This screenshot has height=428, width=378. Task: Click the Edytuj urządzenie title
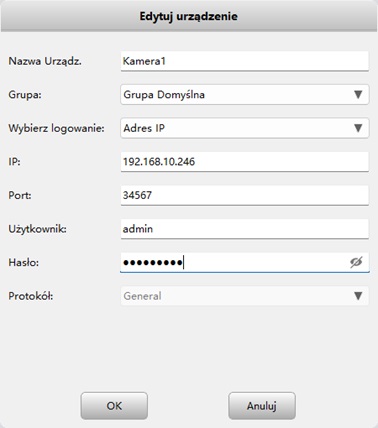[189, 16]
